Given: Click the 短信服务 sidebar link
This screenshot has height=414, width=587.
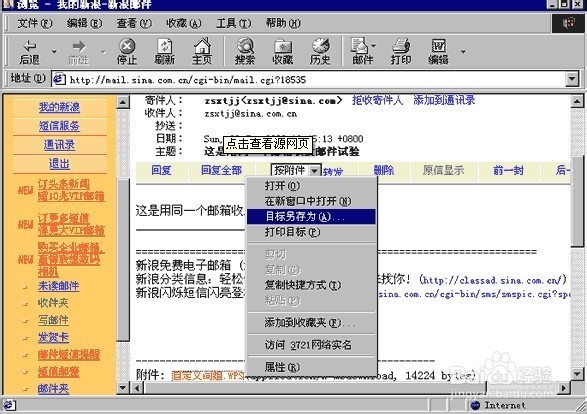Looking at the screenshot, I should pos(59,126).
